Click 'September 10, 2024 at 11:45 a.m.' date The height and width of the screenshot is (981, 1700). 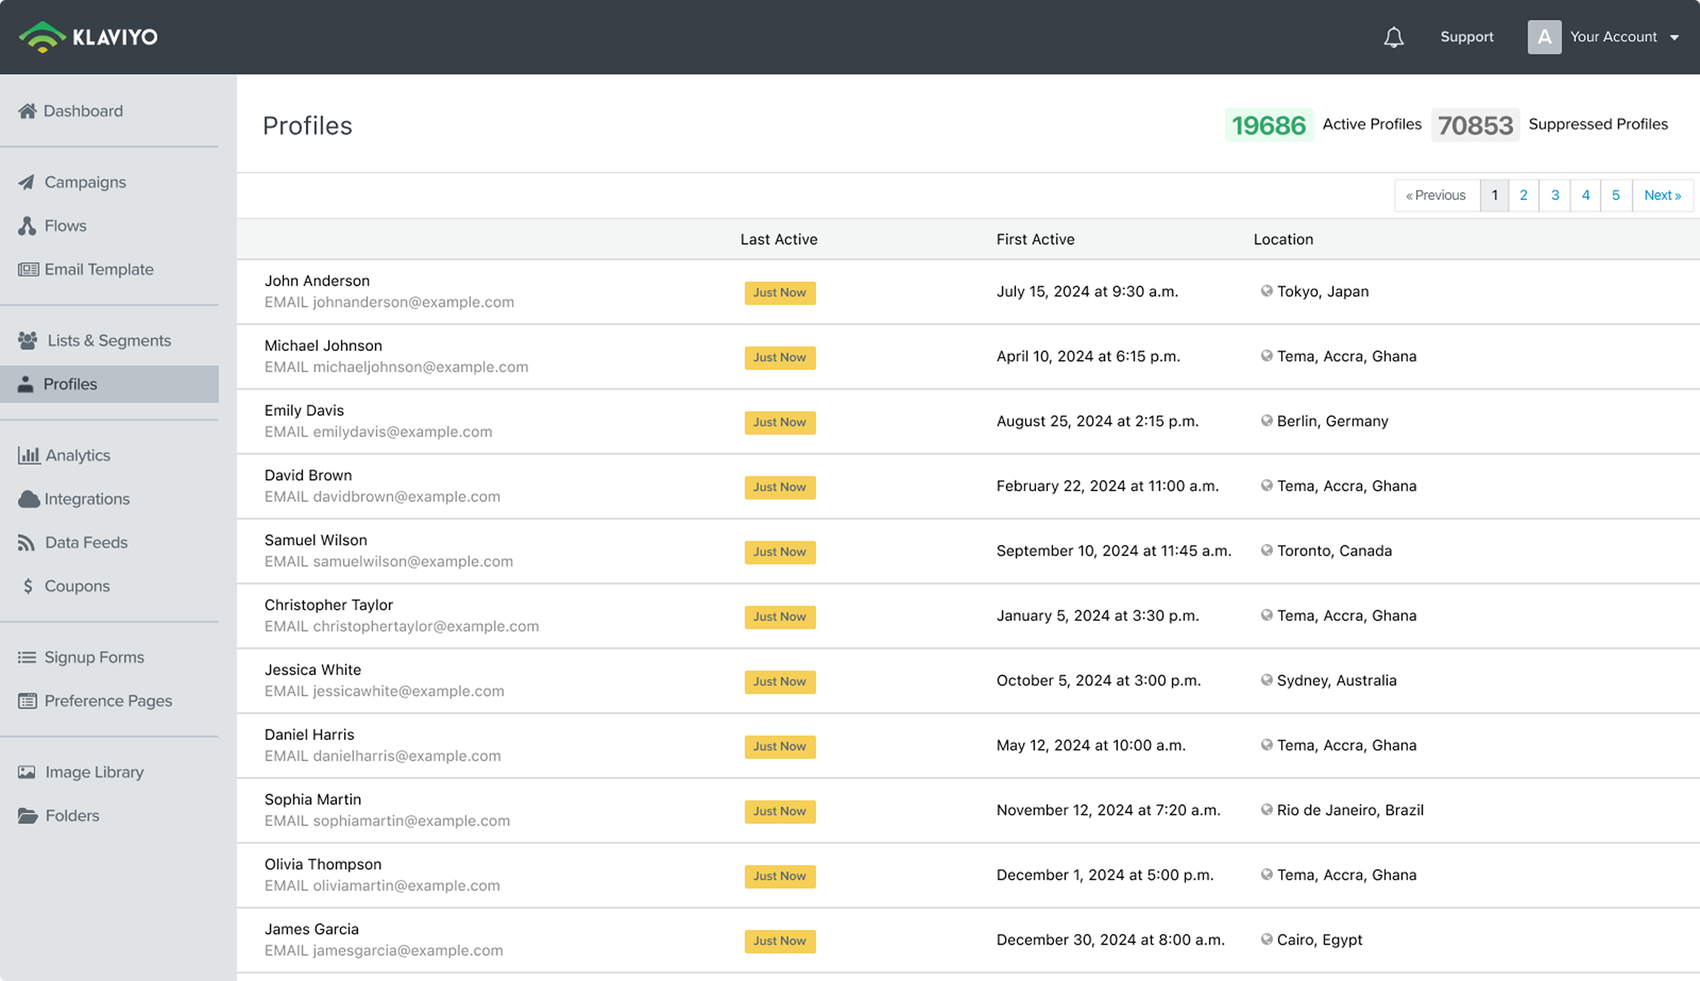tap(1114, 551)
